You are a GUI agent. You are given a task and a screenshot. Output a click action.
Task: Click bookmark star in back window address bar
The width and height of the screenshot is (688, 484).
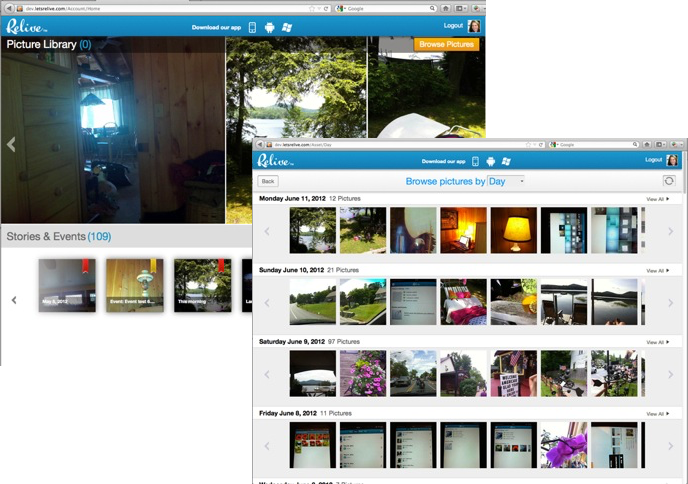point(312,9)
